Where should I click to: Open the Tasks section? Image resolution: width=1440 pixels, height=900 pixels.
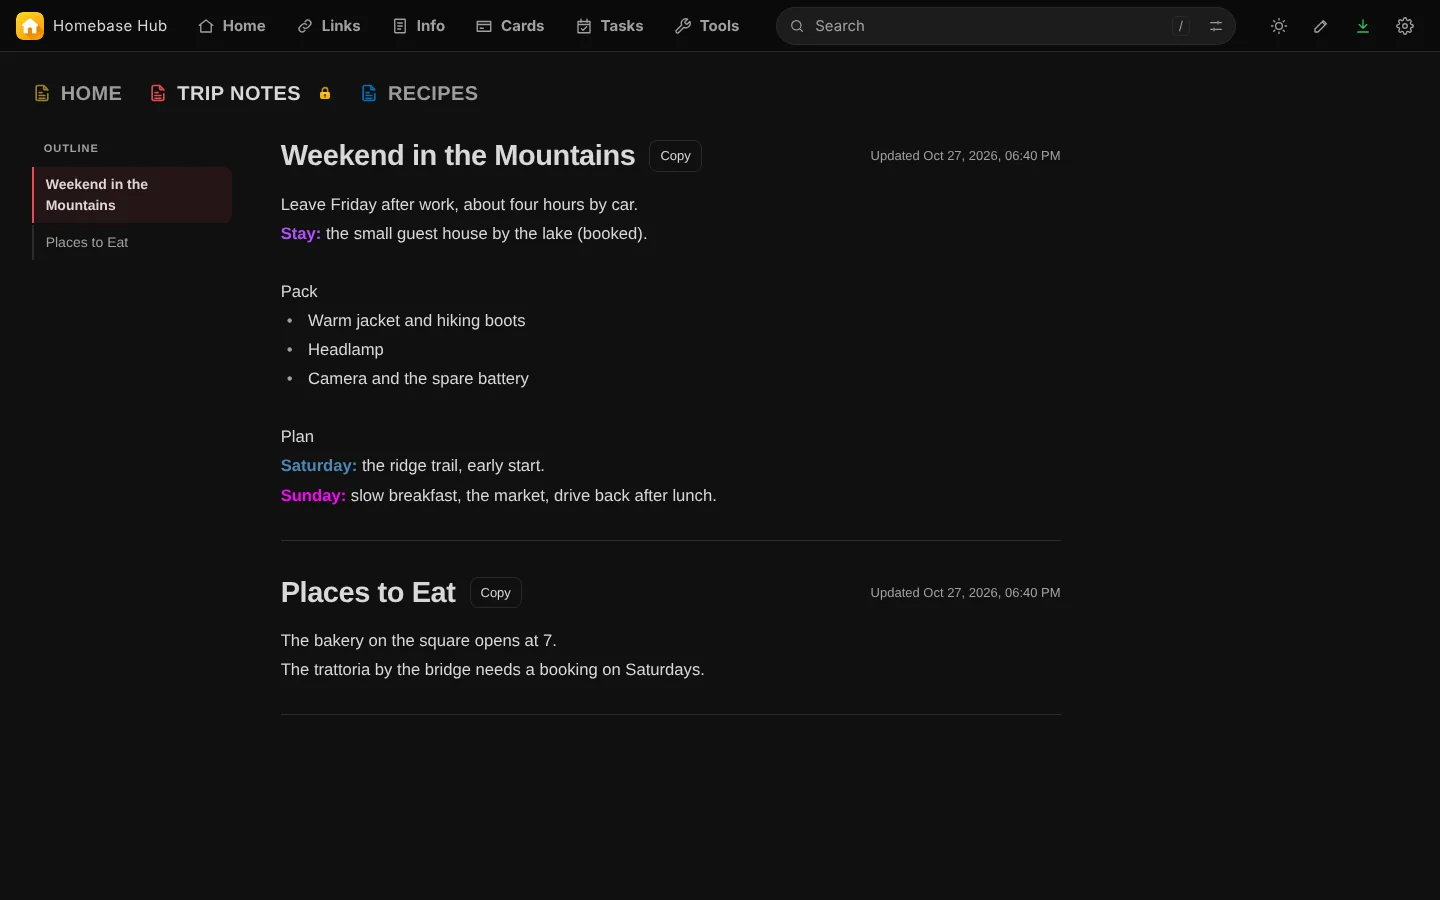pyautogui.click(x=610, y=26)
